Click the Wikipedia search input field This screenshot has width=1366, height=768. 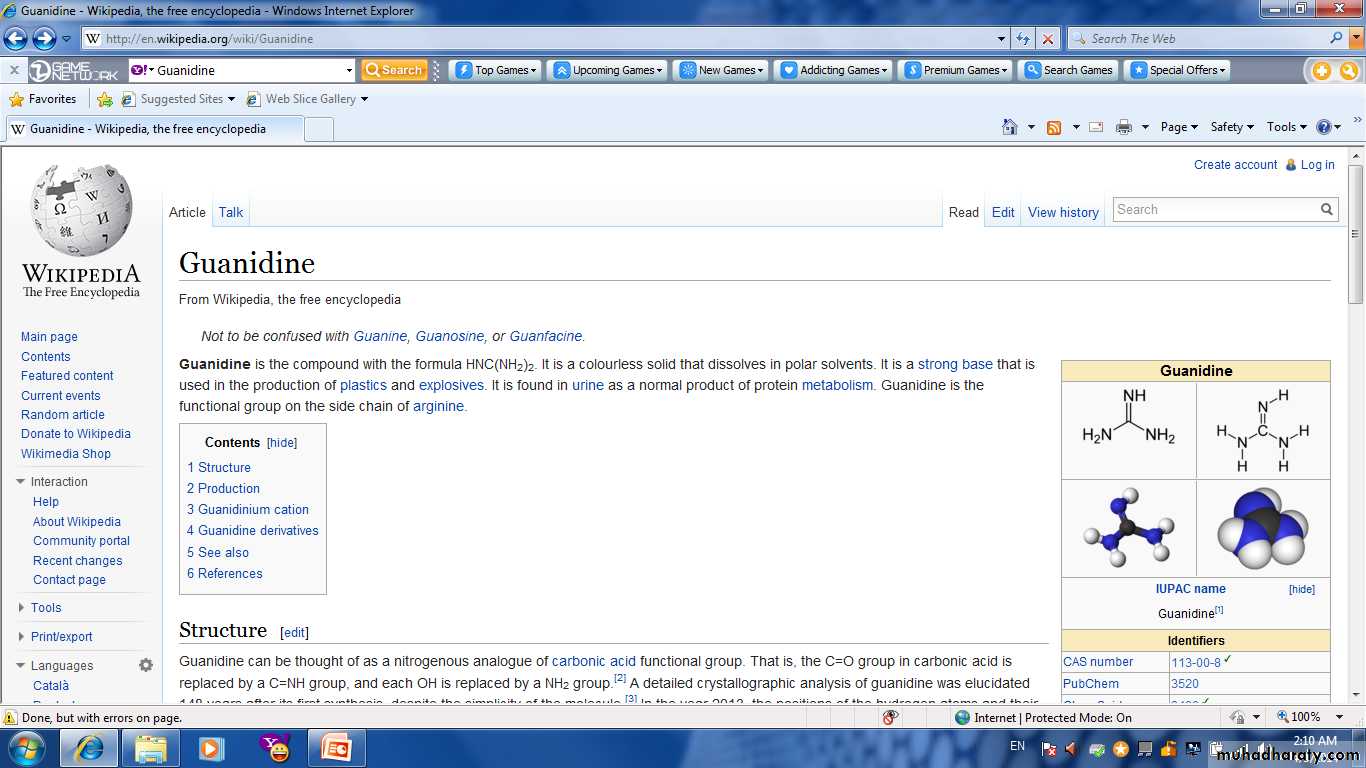point(1214,210)
